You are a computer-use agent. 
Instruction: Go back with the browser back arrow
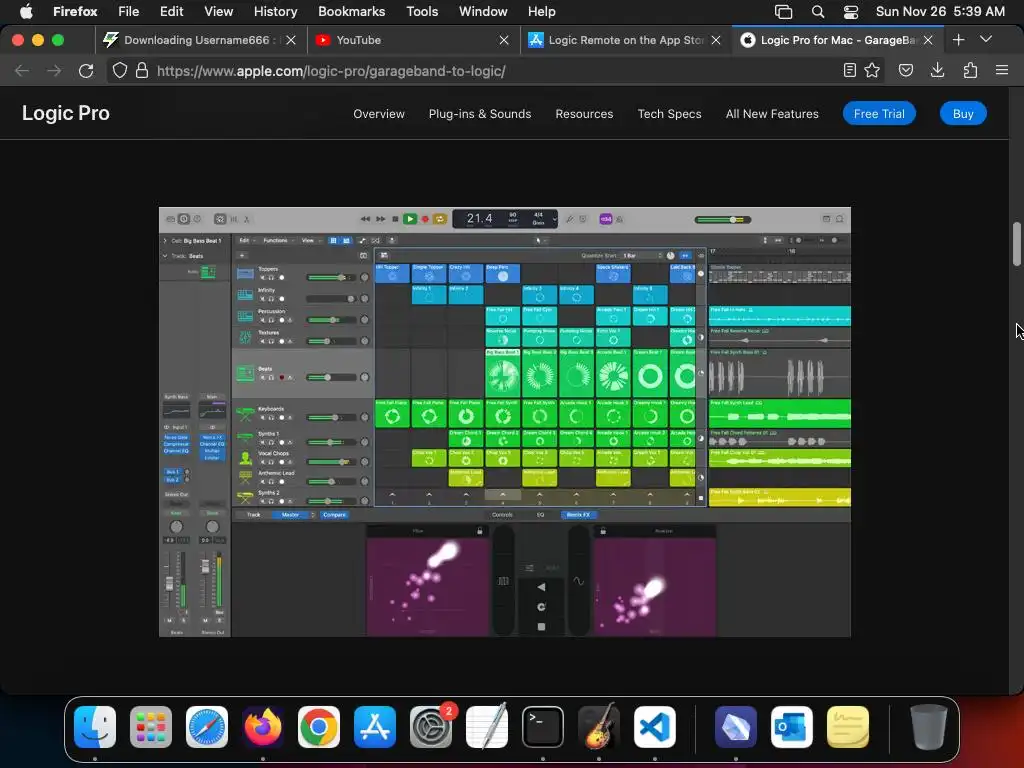(x=22, y=71)
